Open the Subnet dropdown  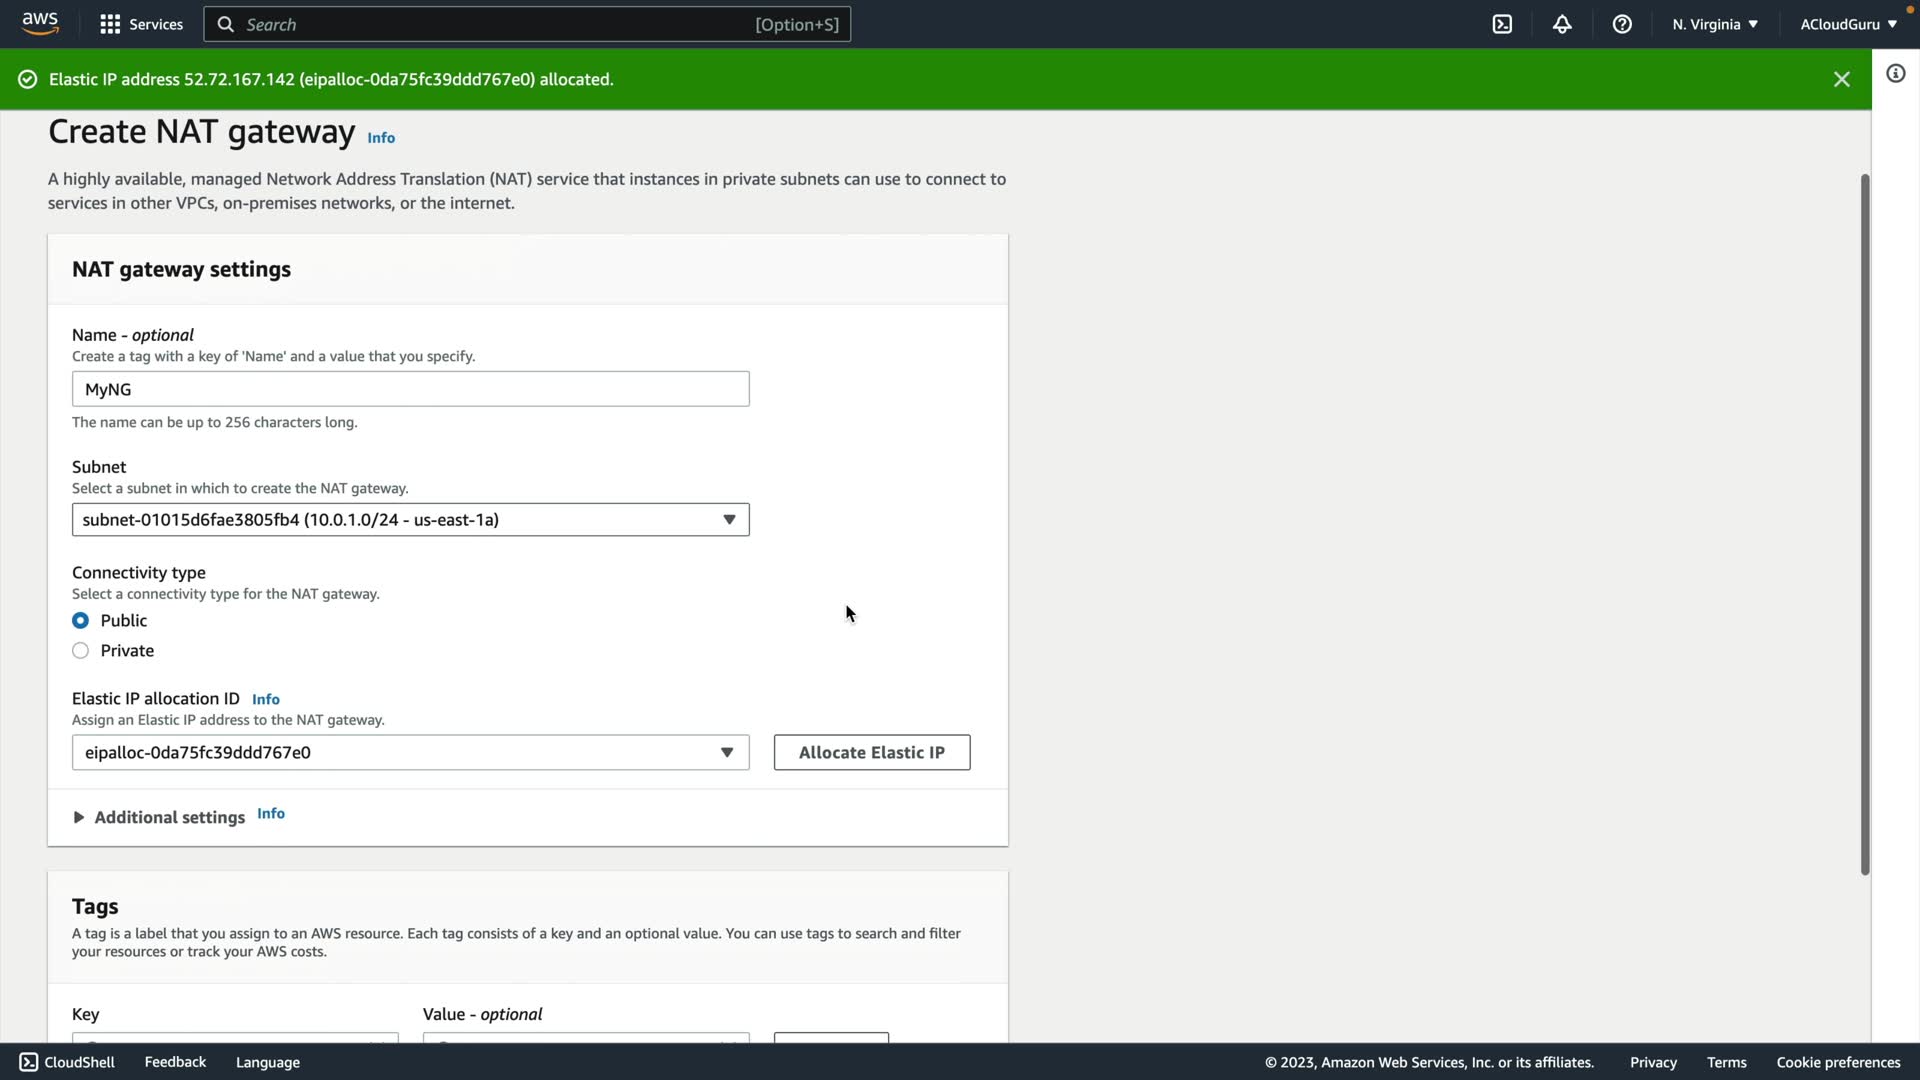[x=410, y=520]
